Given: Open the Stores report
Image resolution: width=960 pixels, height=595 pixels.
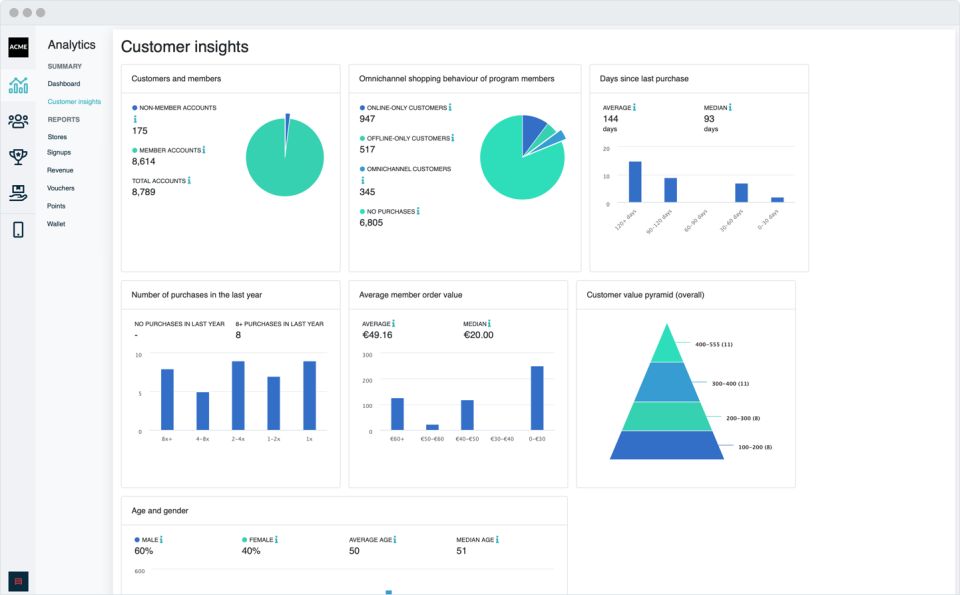Looking at the screenshot, I should pos(57,136).
